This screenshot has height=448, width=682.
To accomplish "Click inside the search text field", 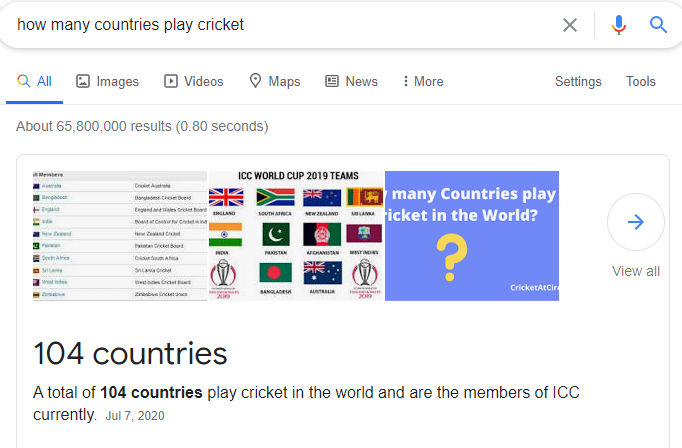I will (283, 25).
